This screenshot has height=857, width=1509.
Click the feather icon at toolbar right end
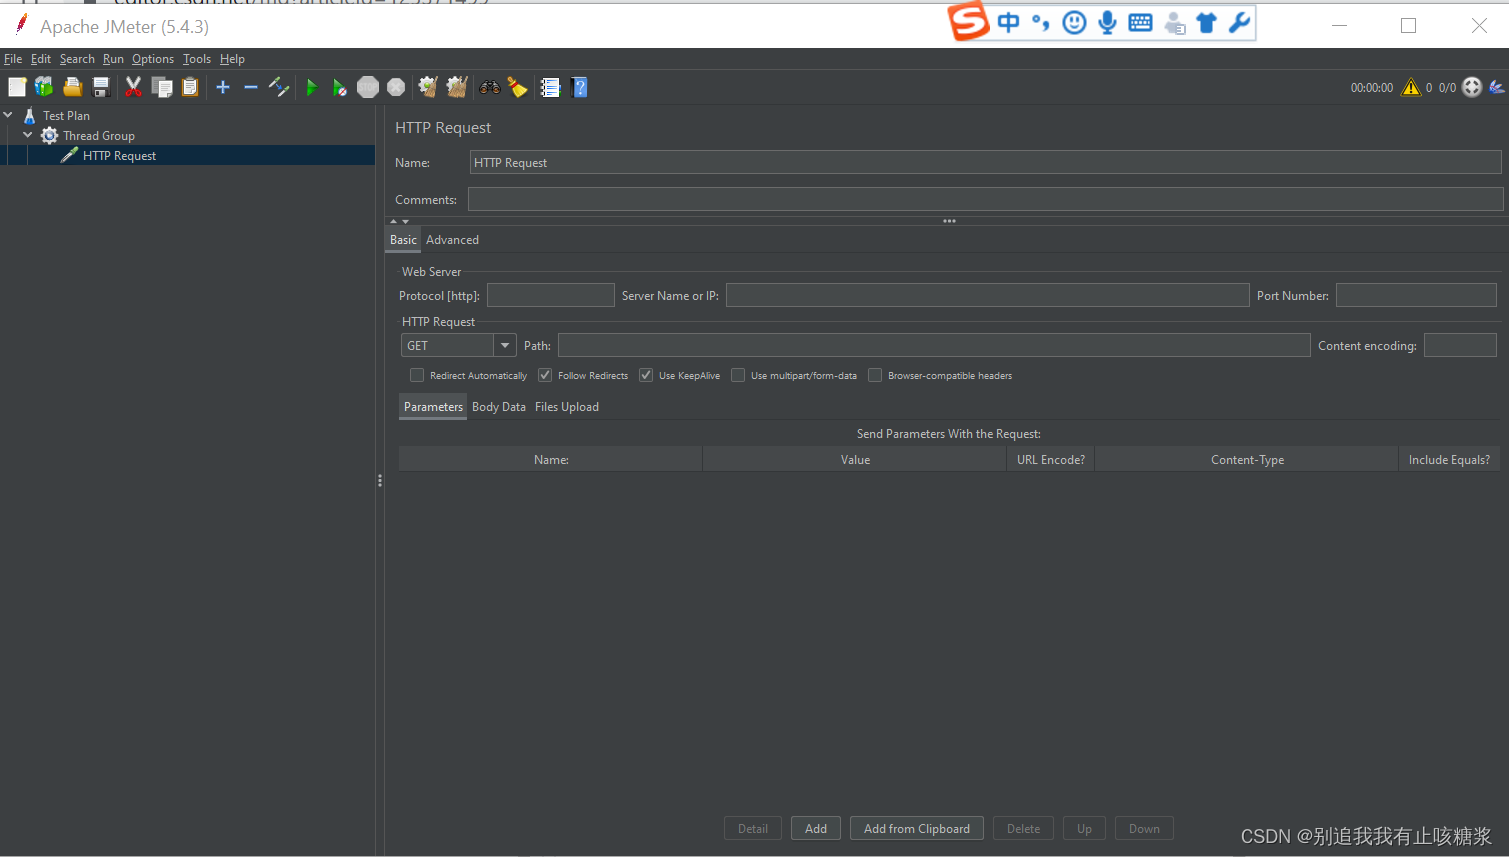1497,88
